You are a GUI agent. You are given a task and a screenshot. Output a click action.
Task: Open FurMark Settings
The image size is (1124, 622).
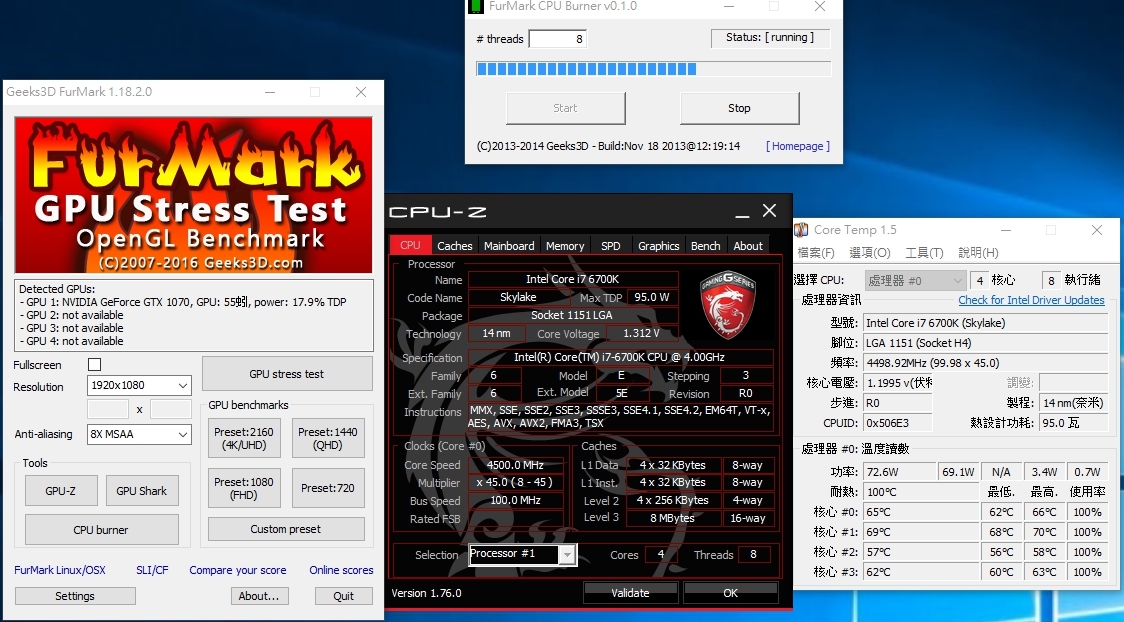75,595
